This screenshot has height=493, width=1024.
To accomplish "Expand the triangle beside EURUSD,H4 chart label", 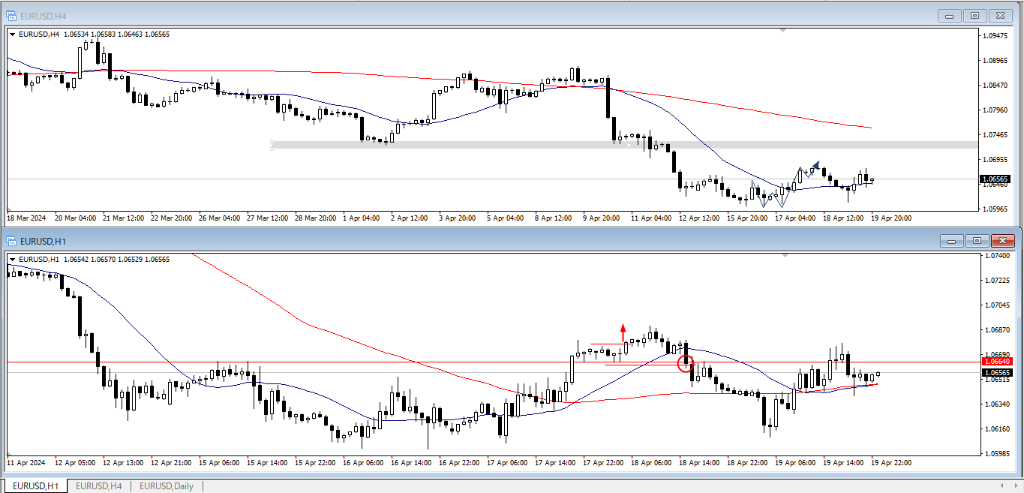I will 11,34.
